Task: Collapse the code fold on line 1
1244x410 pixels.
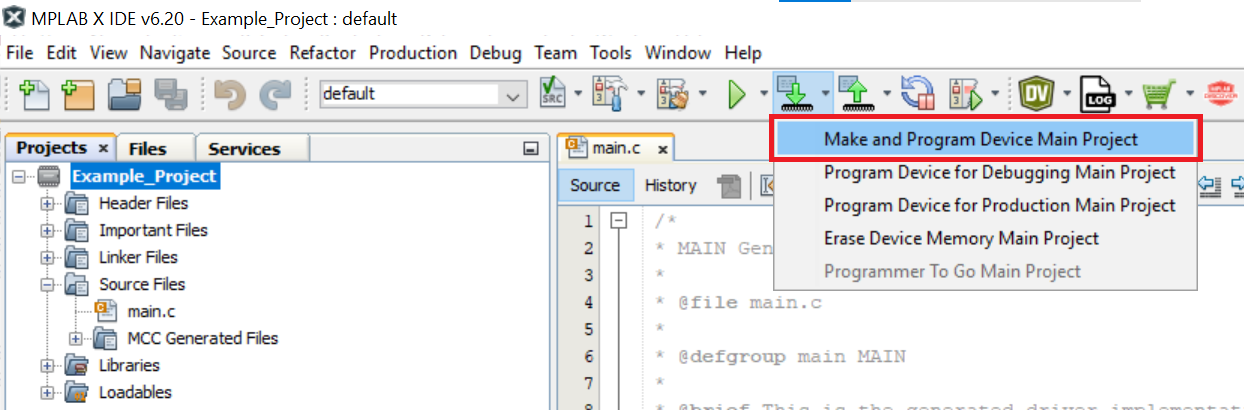Action: pyautogui.click(x=618, y=222)
